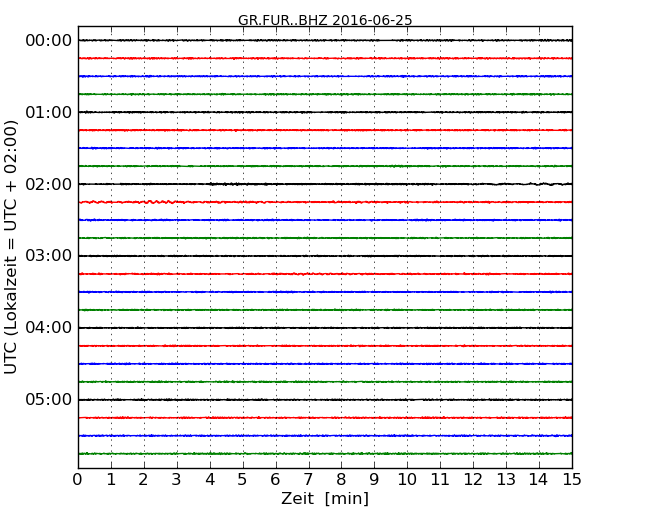Click the 01:00 time label
The image size is (650, 520).
tap(49, 112)
